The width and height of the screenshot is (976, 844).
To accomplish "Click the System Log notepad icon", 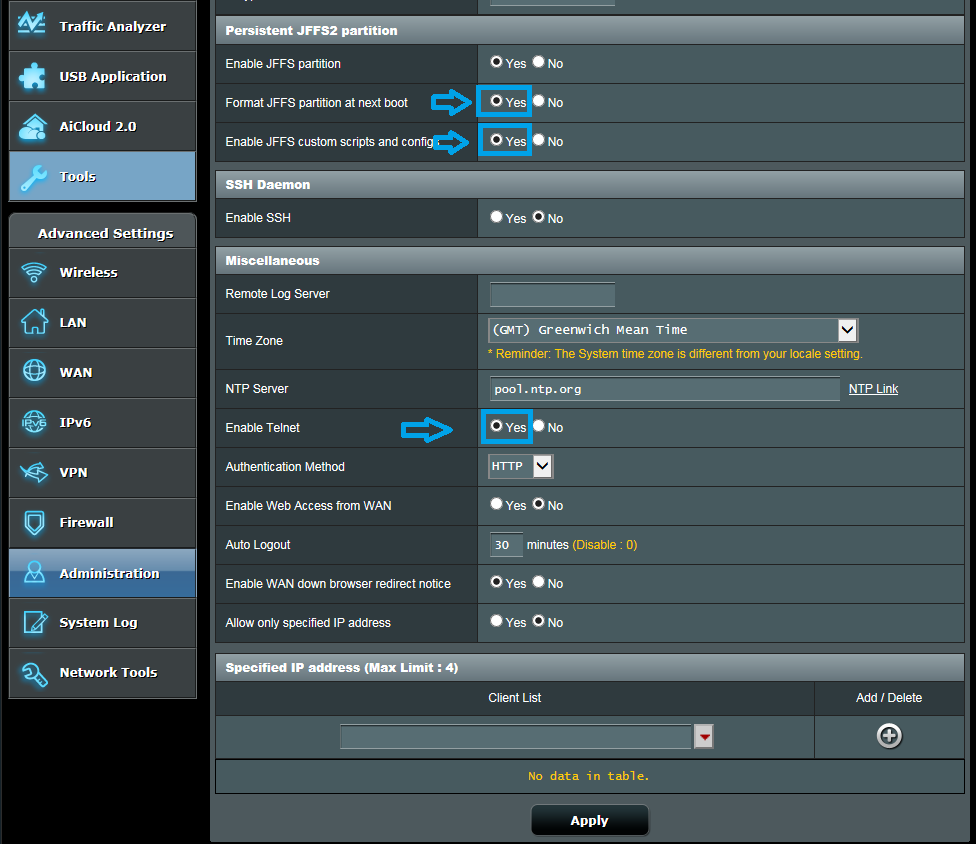I will pyautogui.click(x=35, y=622).
